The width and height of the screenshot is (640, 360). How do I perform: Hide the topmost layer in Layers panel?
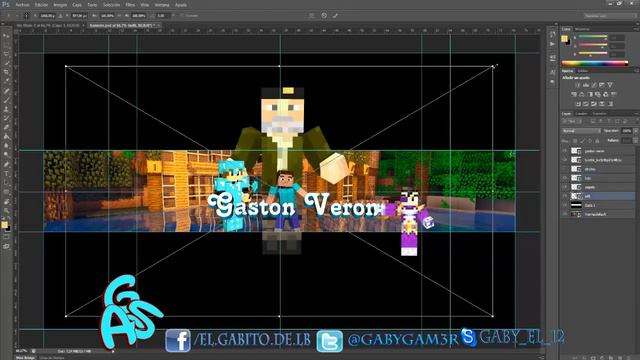point(565,151)
